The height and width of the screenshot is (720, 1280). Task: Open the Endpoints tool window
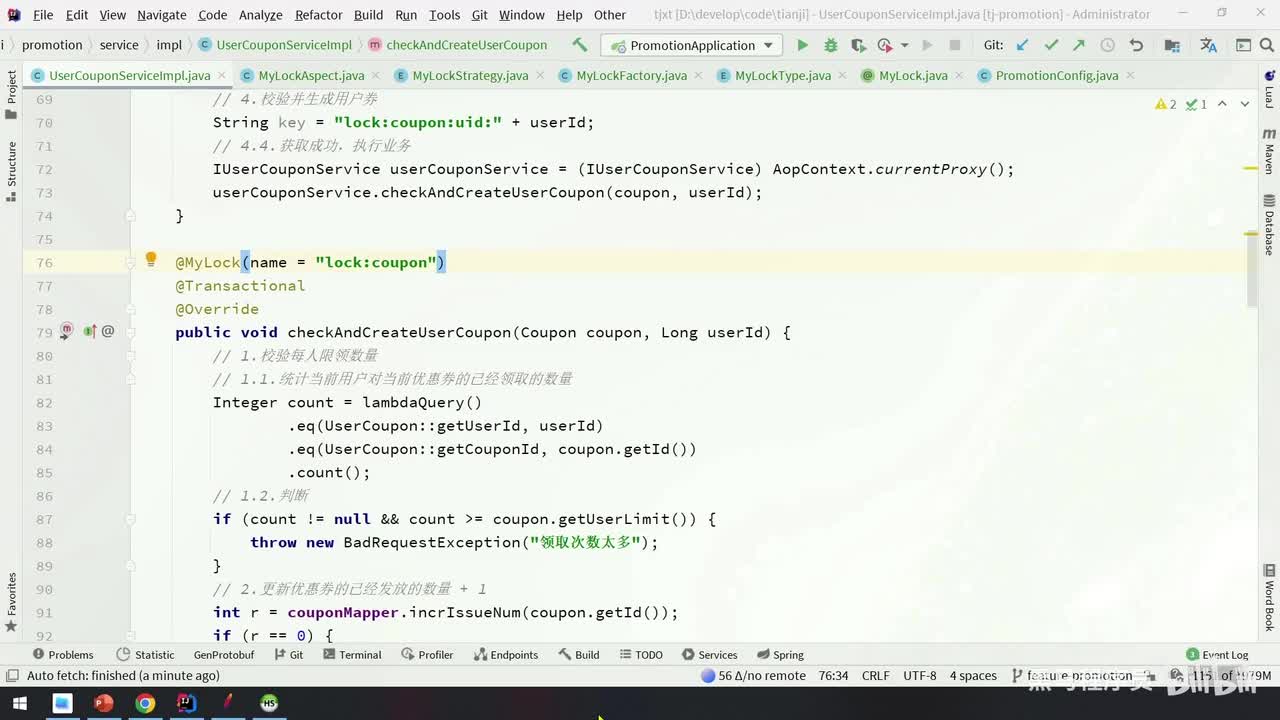(x=505, y=655)
